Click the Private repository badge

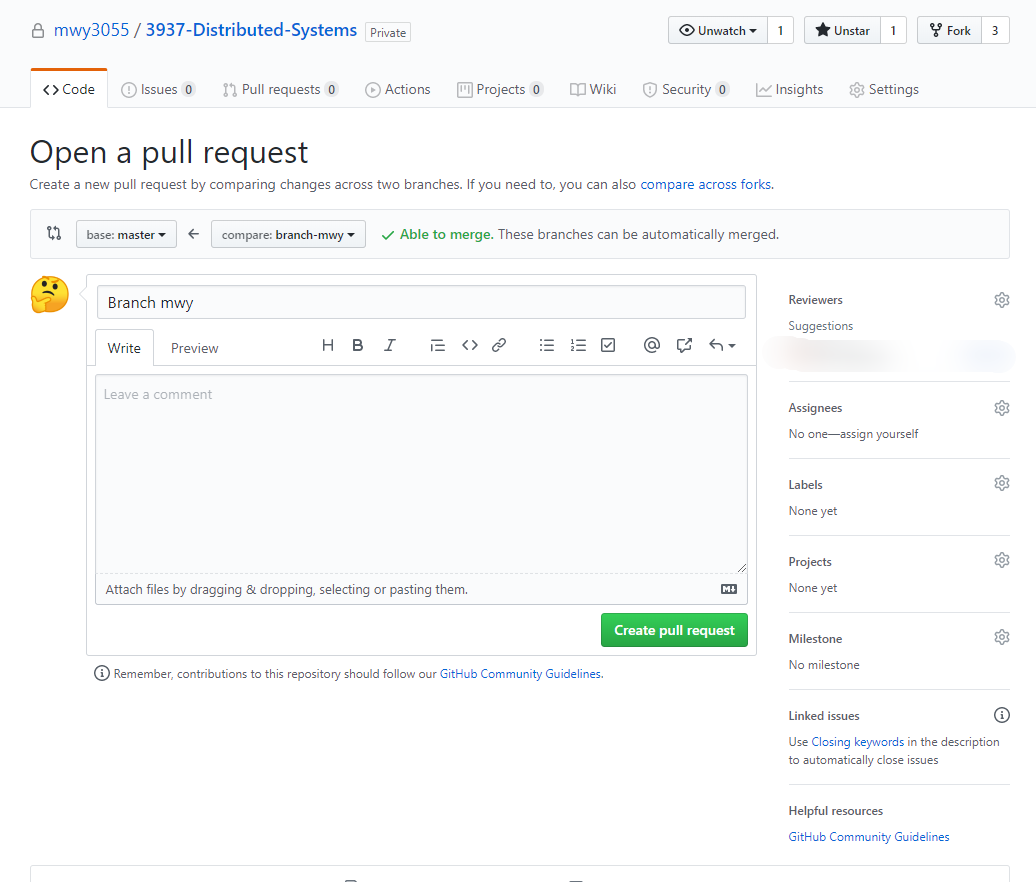[388, 32]
